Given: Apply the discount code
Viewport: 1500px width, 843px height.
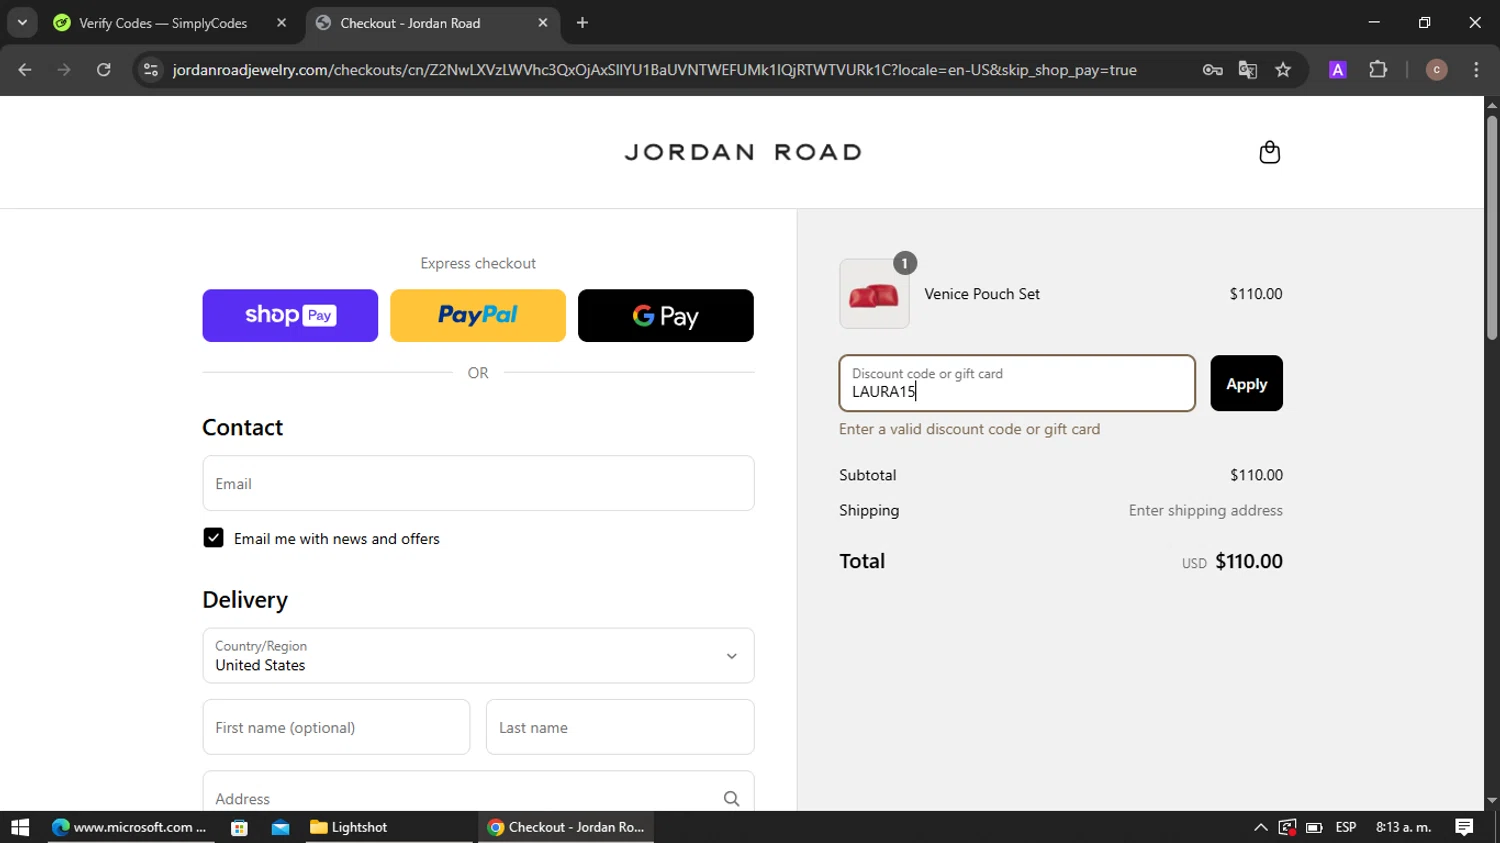Looking at the screenshot, I should tap(1246, 383).
